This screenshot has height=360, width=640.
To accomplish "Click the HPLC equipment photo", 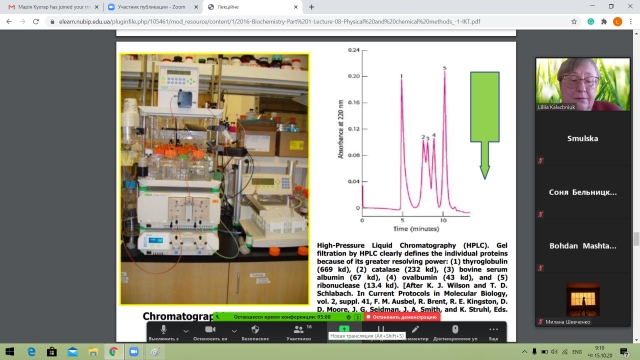I will point(215,179).
